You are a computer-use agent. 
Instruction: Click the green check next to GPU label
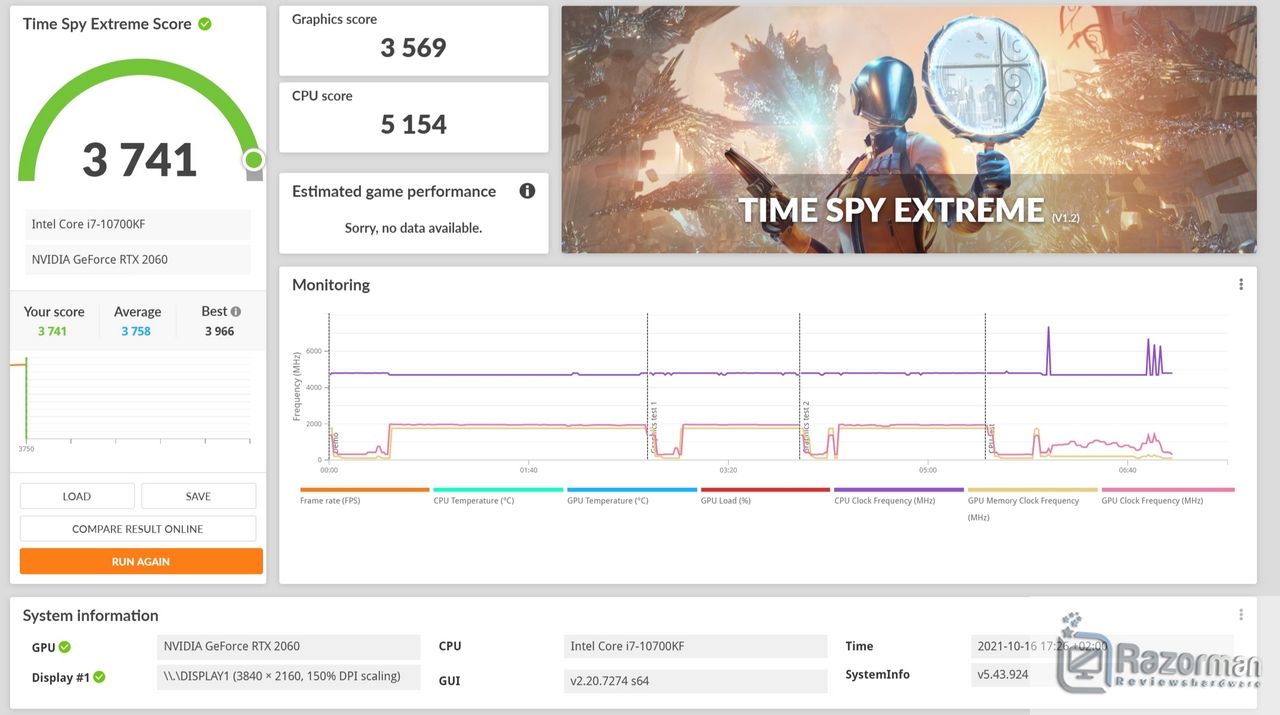point(65,647)
